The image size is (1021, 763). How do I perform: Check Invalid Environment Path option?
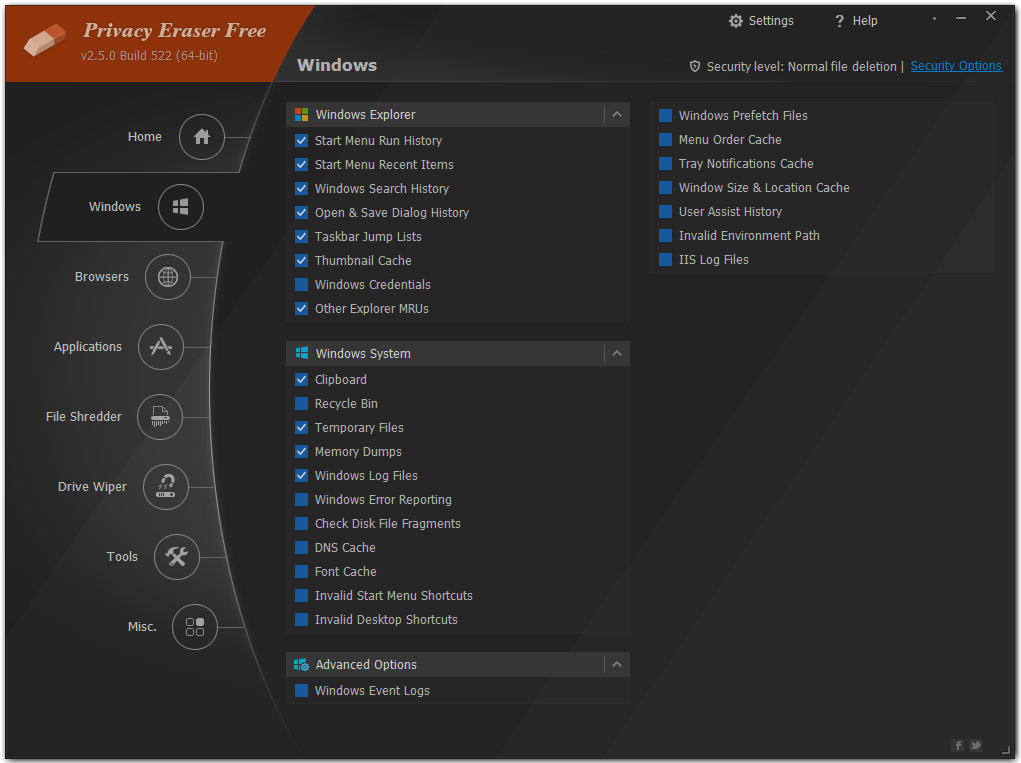(x=665, y=236)
